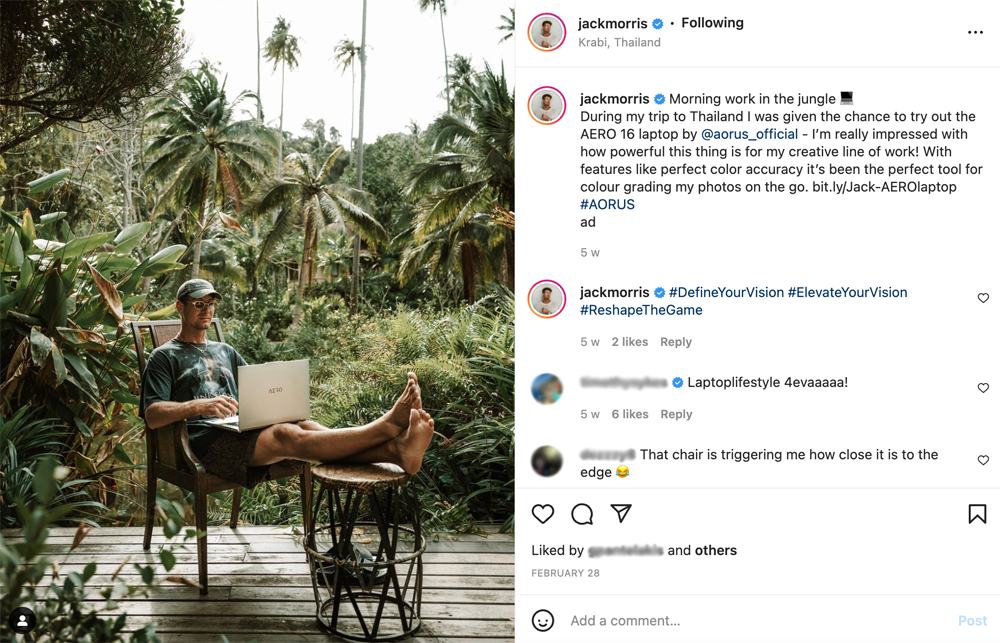Like the 'Laptoplifestyle 4evaaaaa!' comment
Image resolution: width=1000 pixels, height=643 pixels.
(x=983, y=388)
